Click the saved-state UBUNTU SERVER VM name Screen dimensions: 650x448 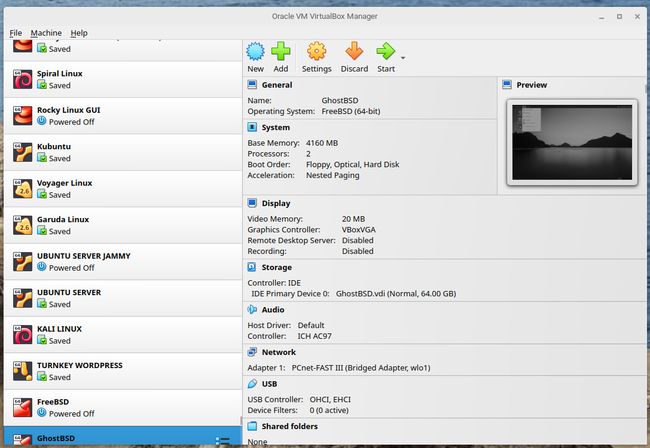coord(69,292)
